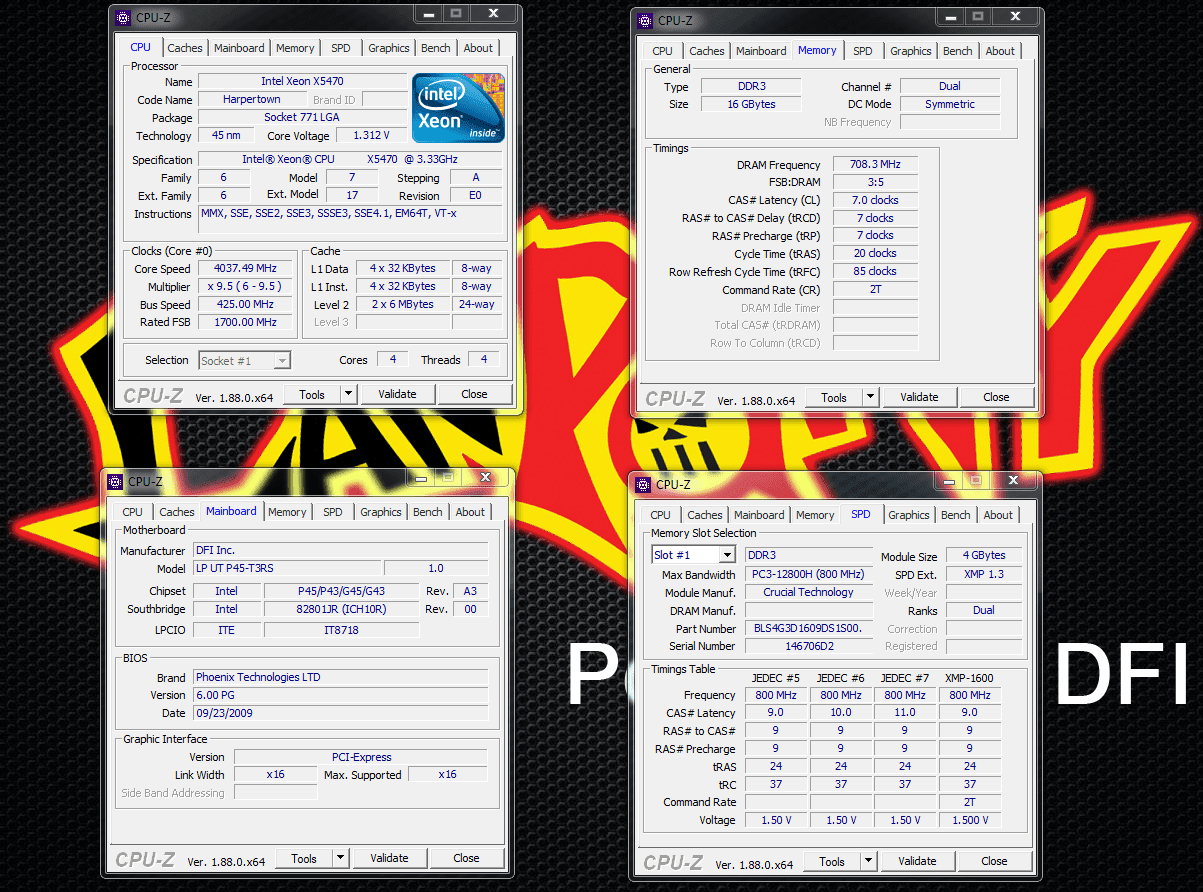
Task: Open Tools dropdown arrow in Memory window
Action: tap(870, 397)
